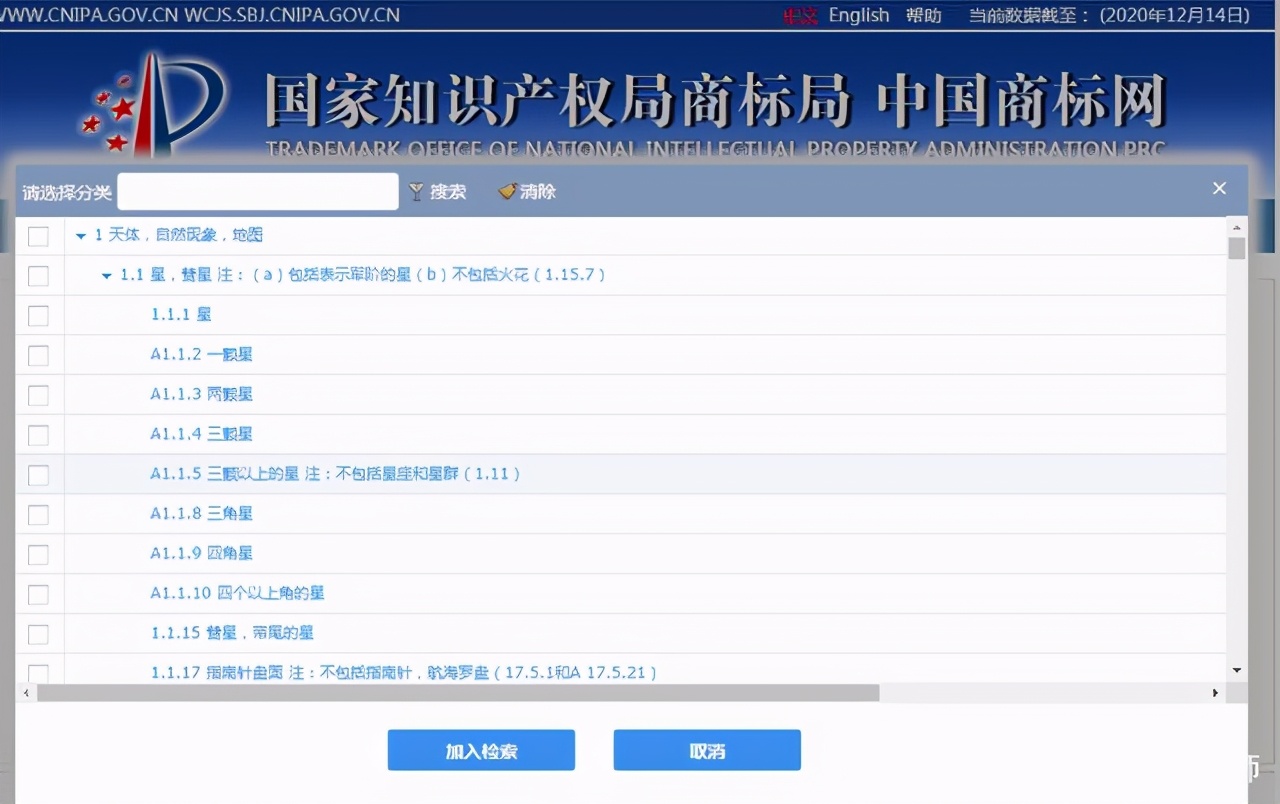Screen dimensions: 1280x804
Task: Click the horizontal scrollbar thumb
Action: 458,692
